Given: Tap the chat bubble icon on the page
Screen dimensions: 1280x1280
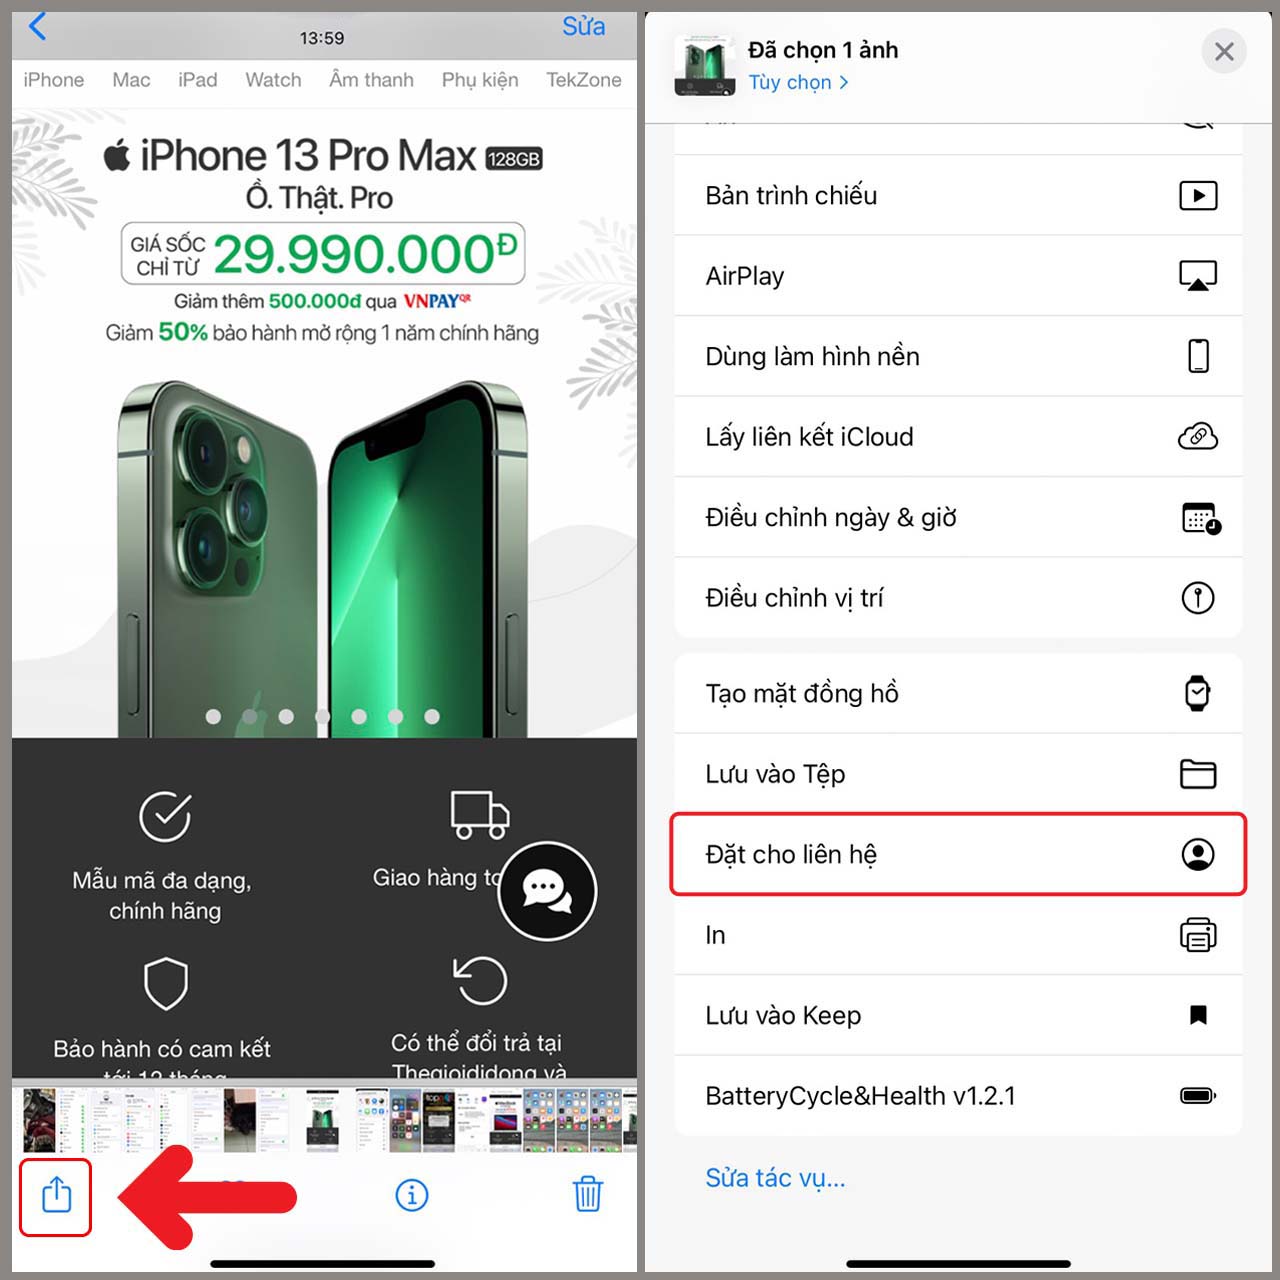Looking at the screenshot, I should click(547, 890).
